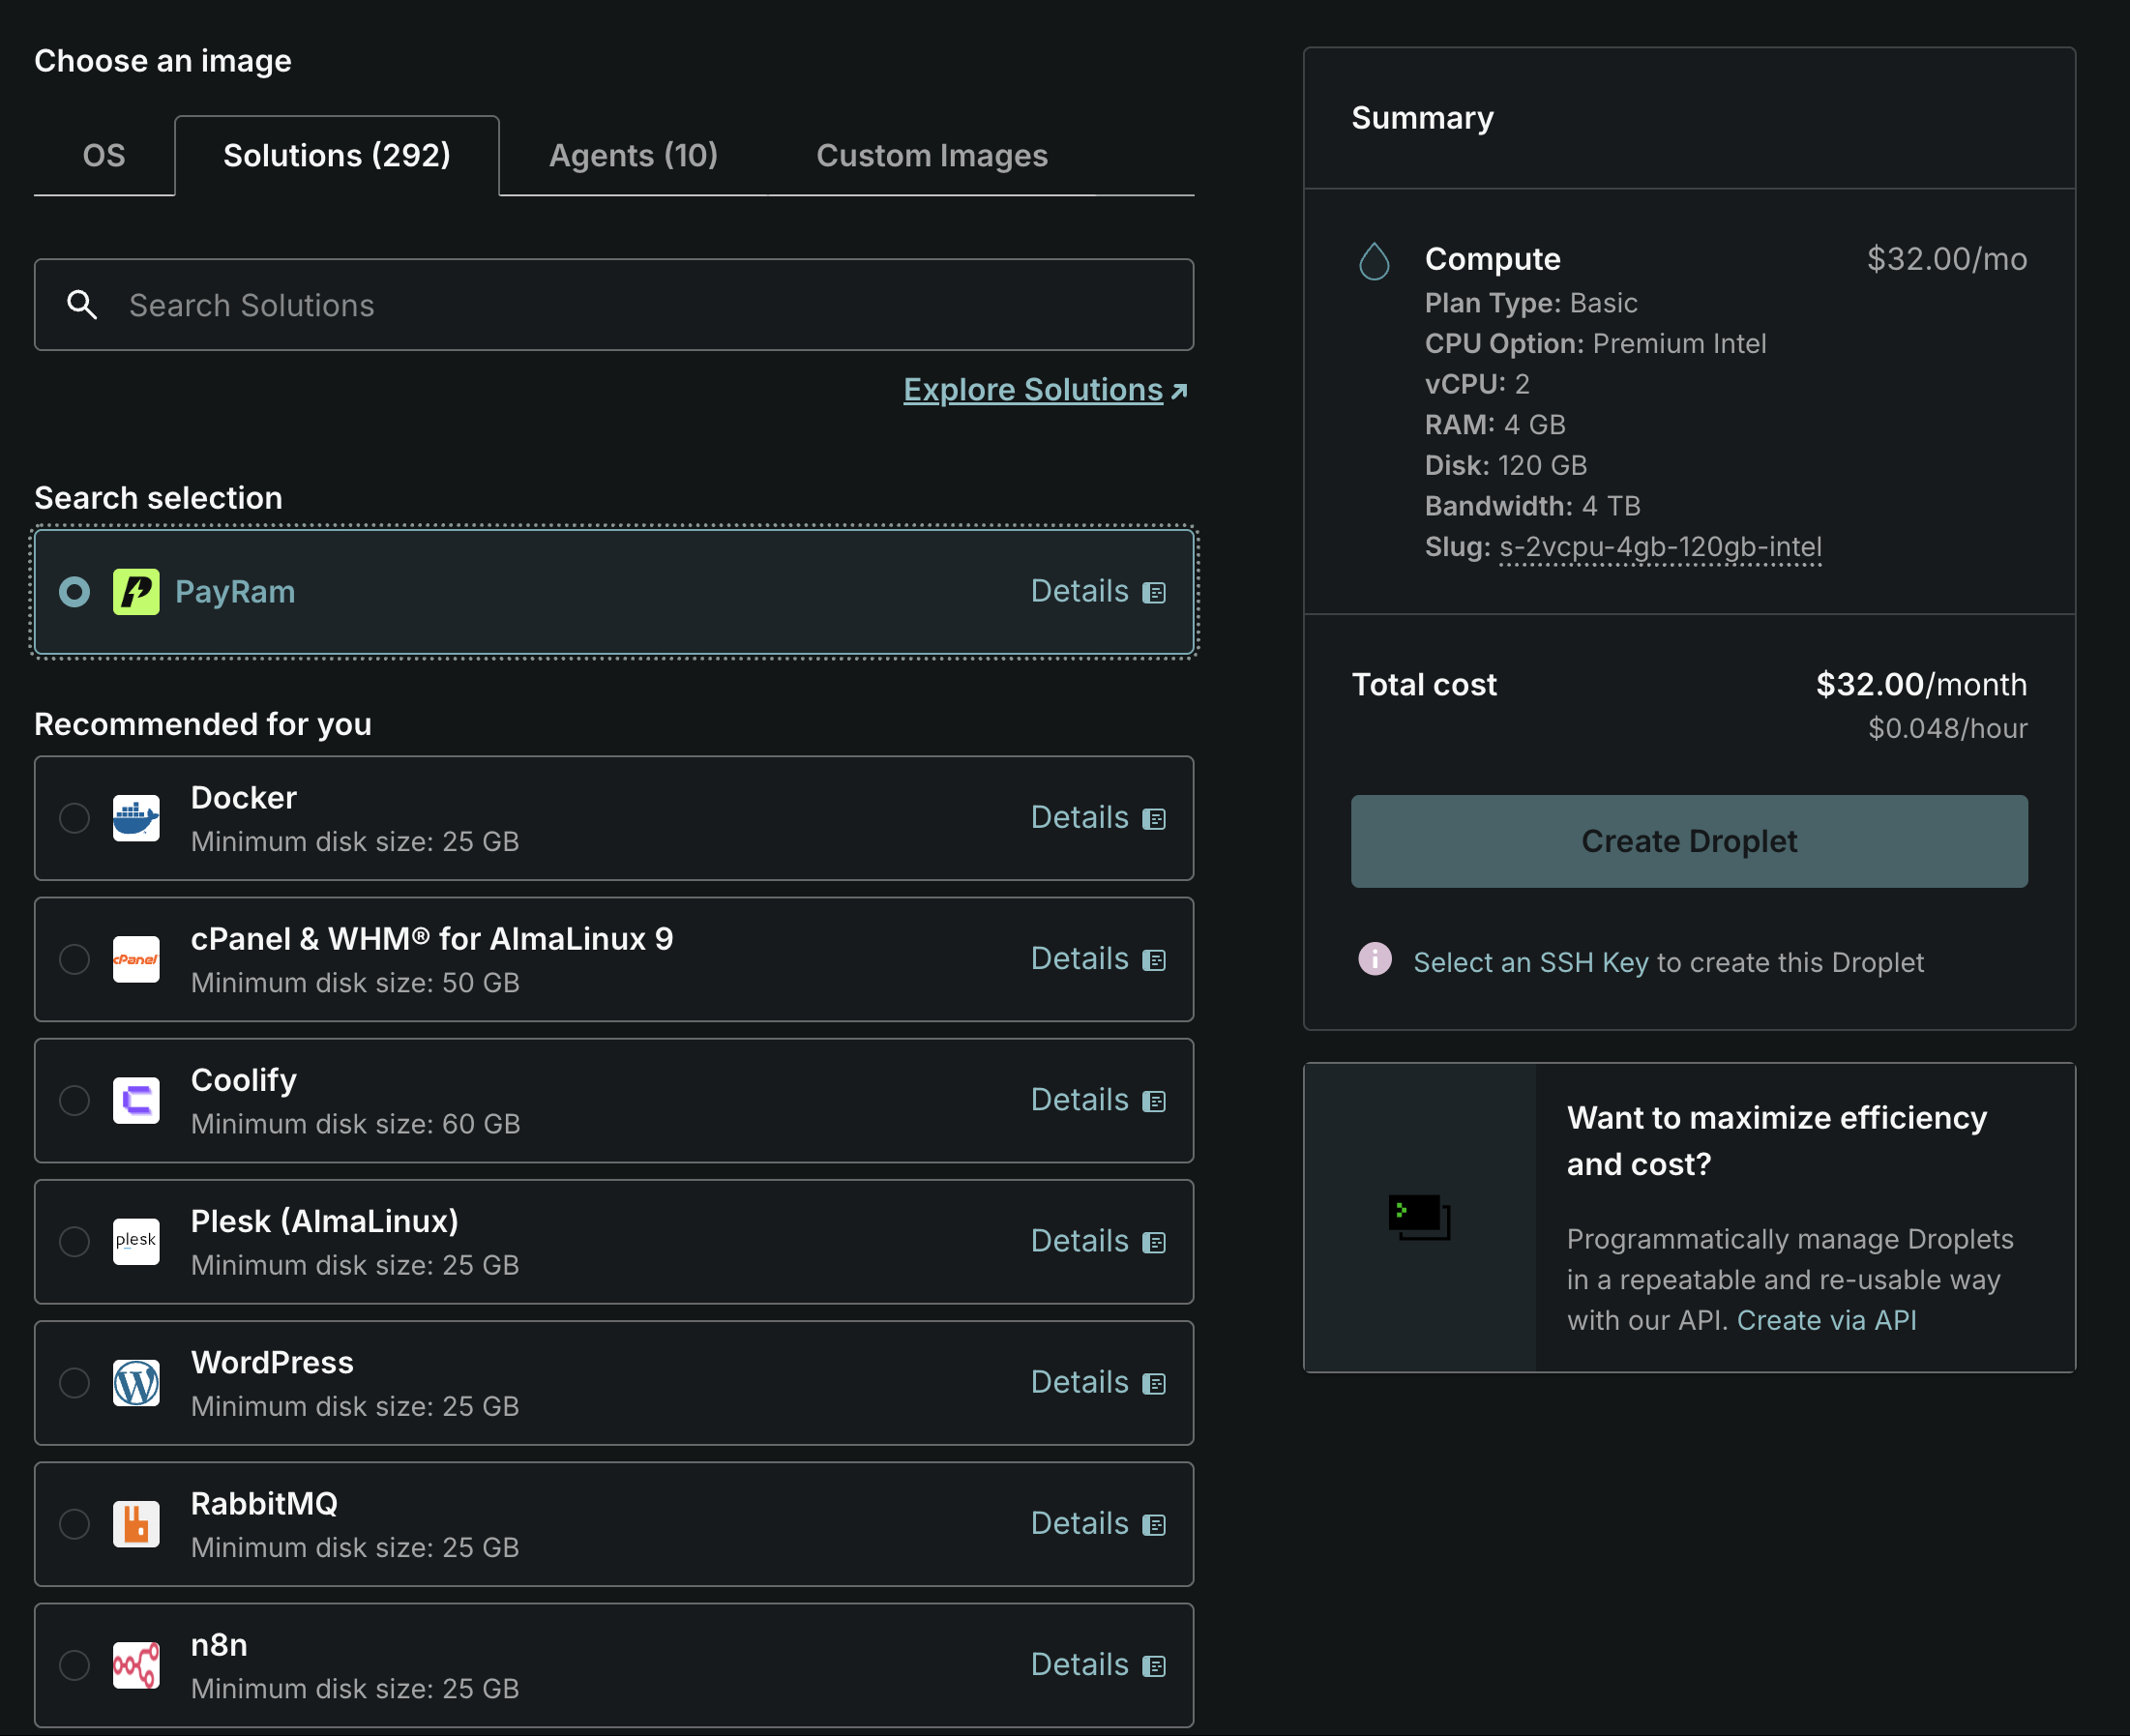Select the Coolify radio button
The width and height of the screenshot is (2130, 1736).
(74, 1100)
